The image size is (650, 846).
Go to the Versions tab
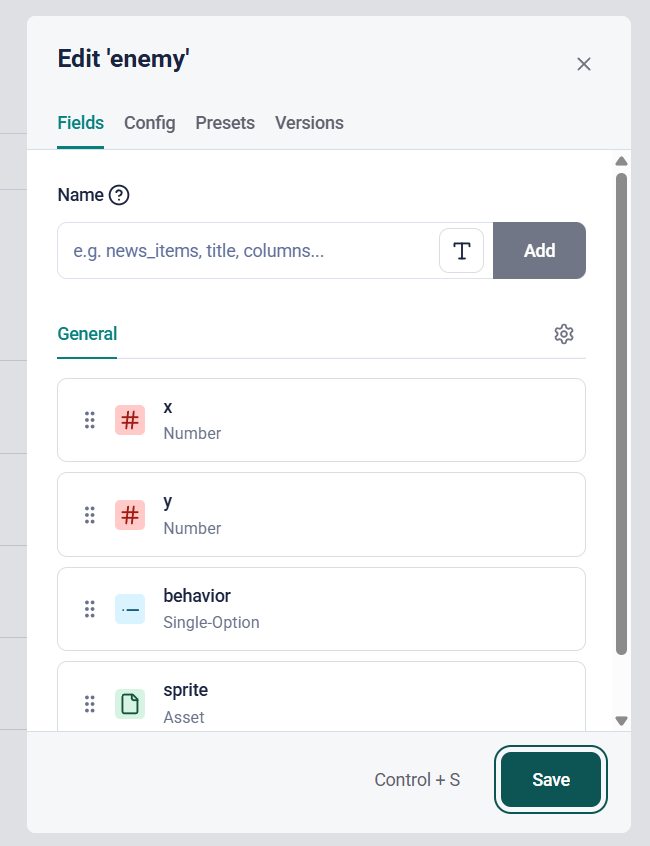[x=309, y=123]
